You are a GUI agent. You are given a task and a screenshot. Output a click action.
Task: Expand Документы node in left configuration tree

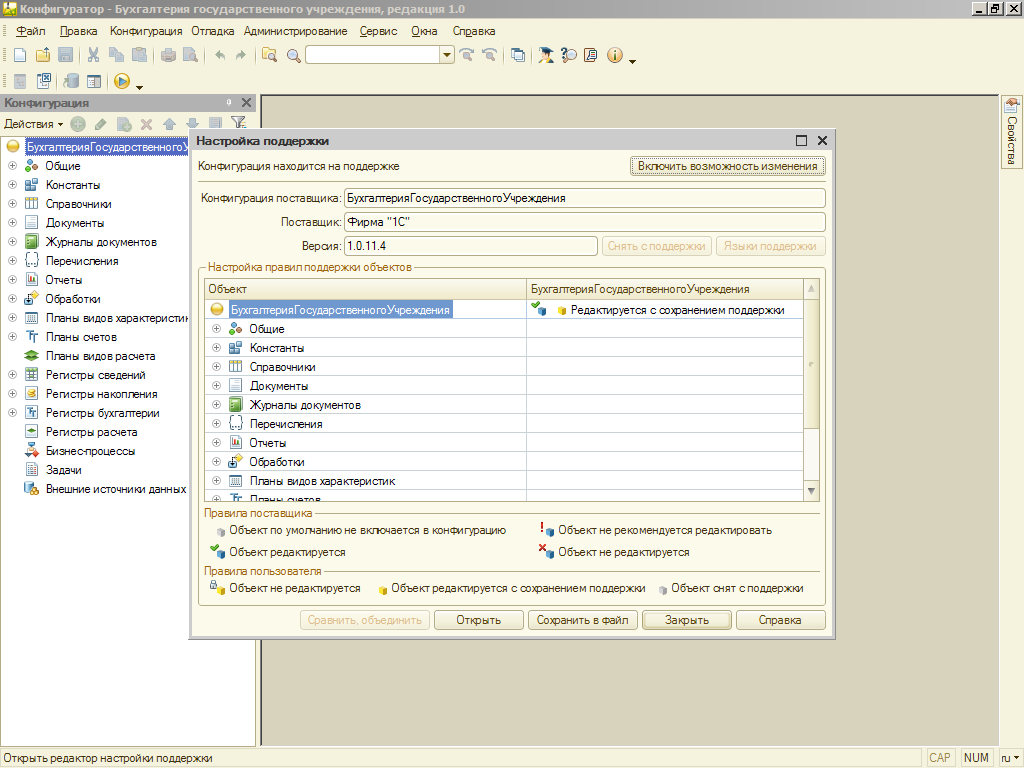(x=12, y=223)
